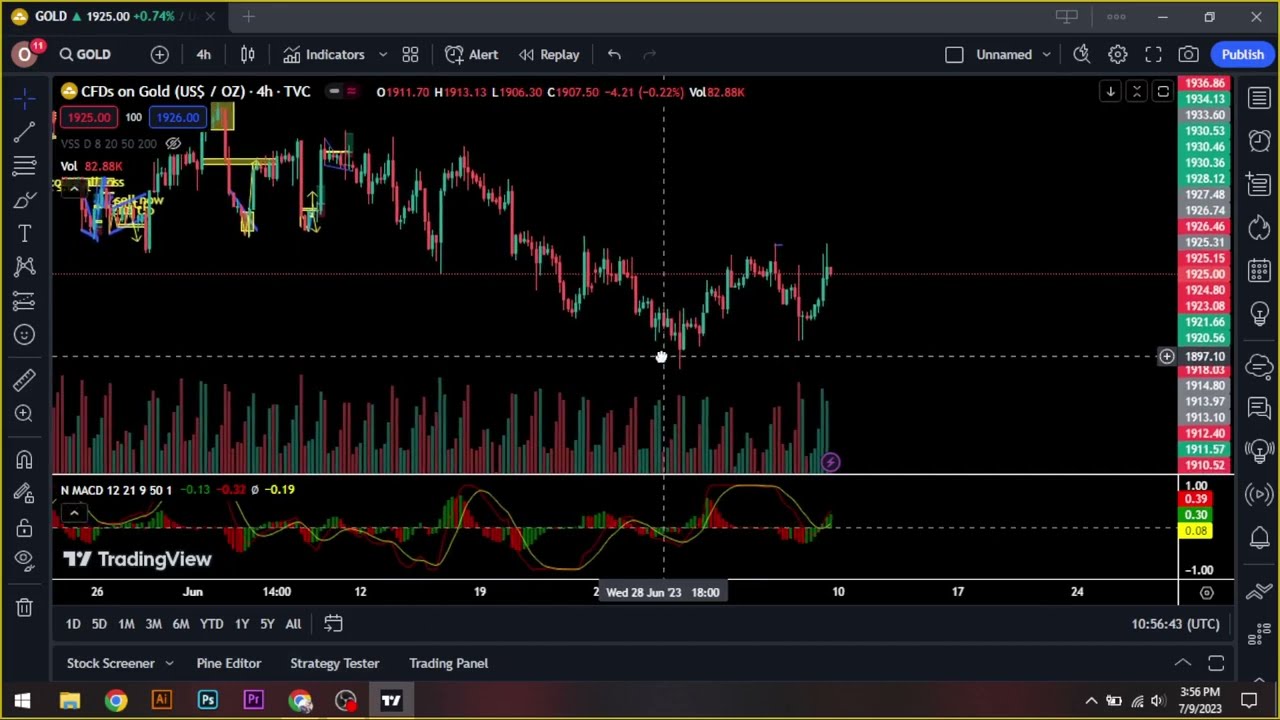Add order at crosshair price plus
This screenshot has height=720, width=1280.
[x=1166, y=357]
